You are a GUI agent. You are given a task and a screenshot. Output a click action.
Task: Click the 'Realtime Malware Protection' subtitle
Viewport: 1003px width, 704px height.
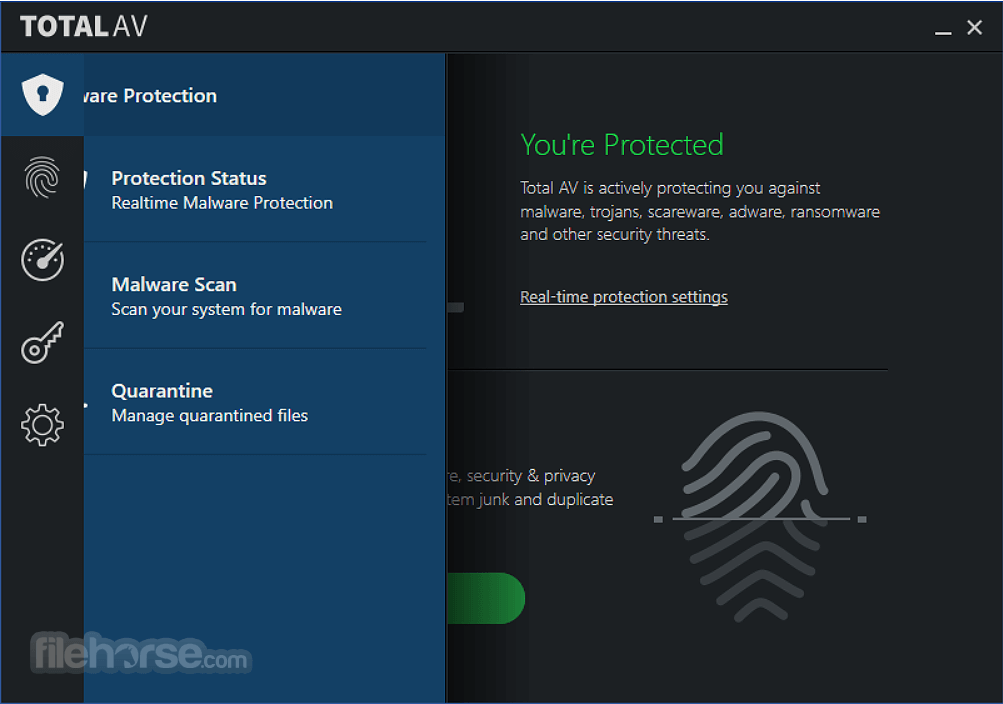click(x=222, y=203)
